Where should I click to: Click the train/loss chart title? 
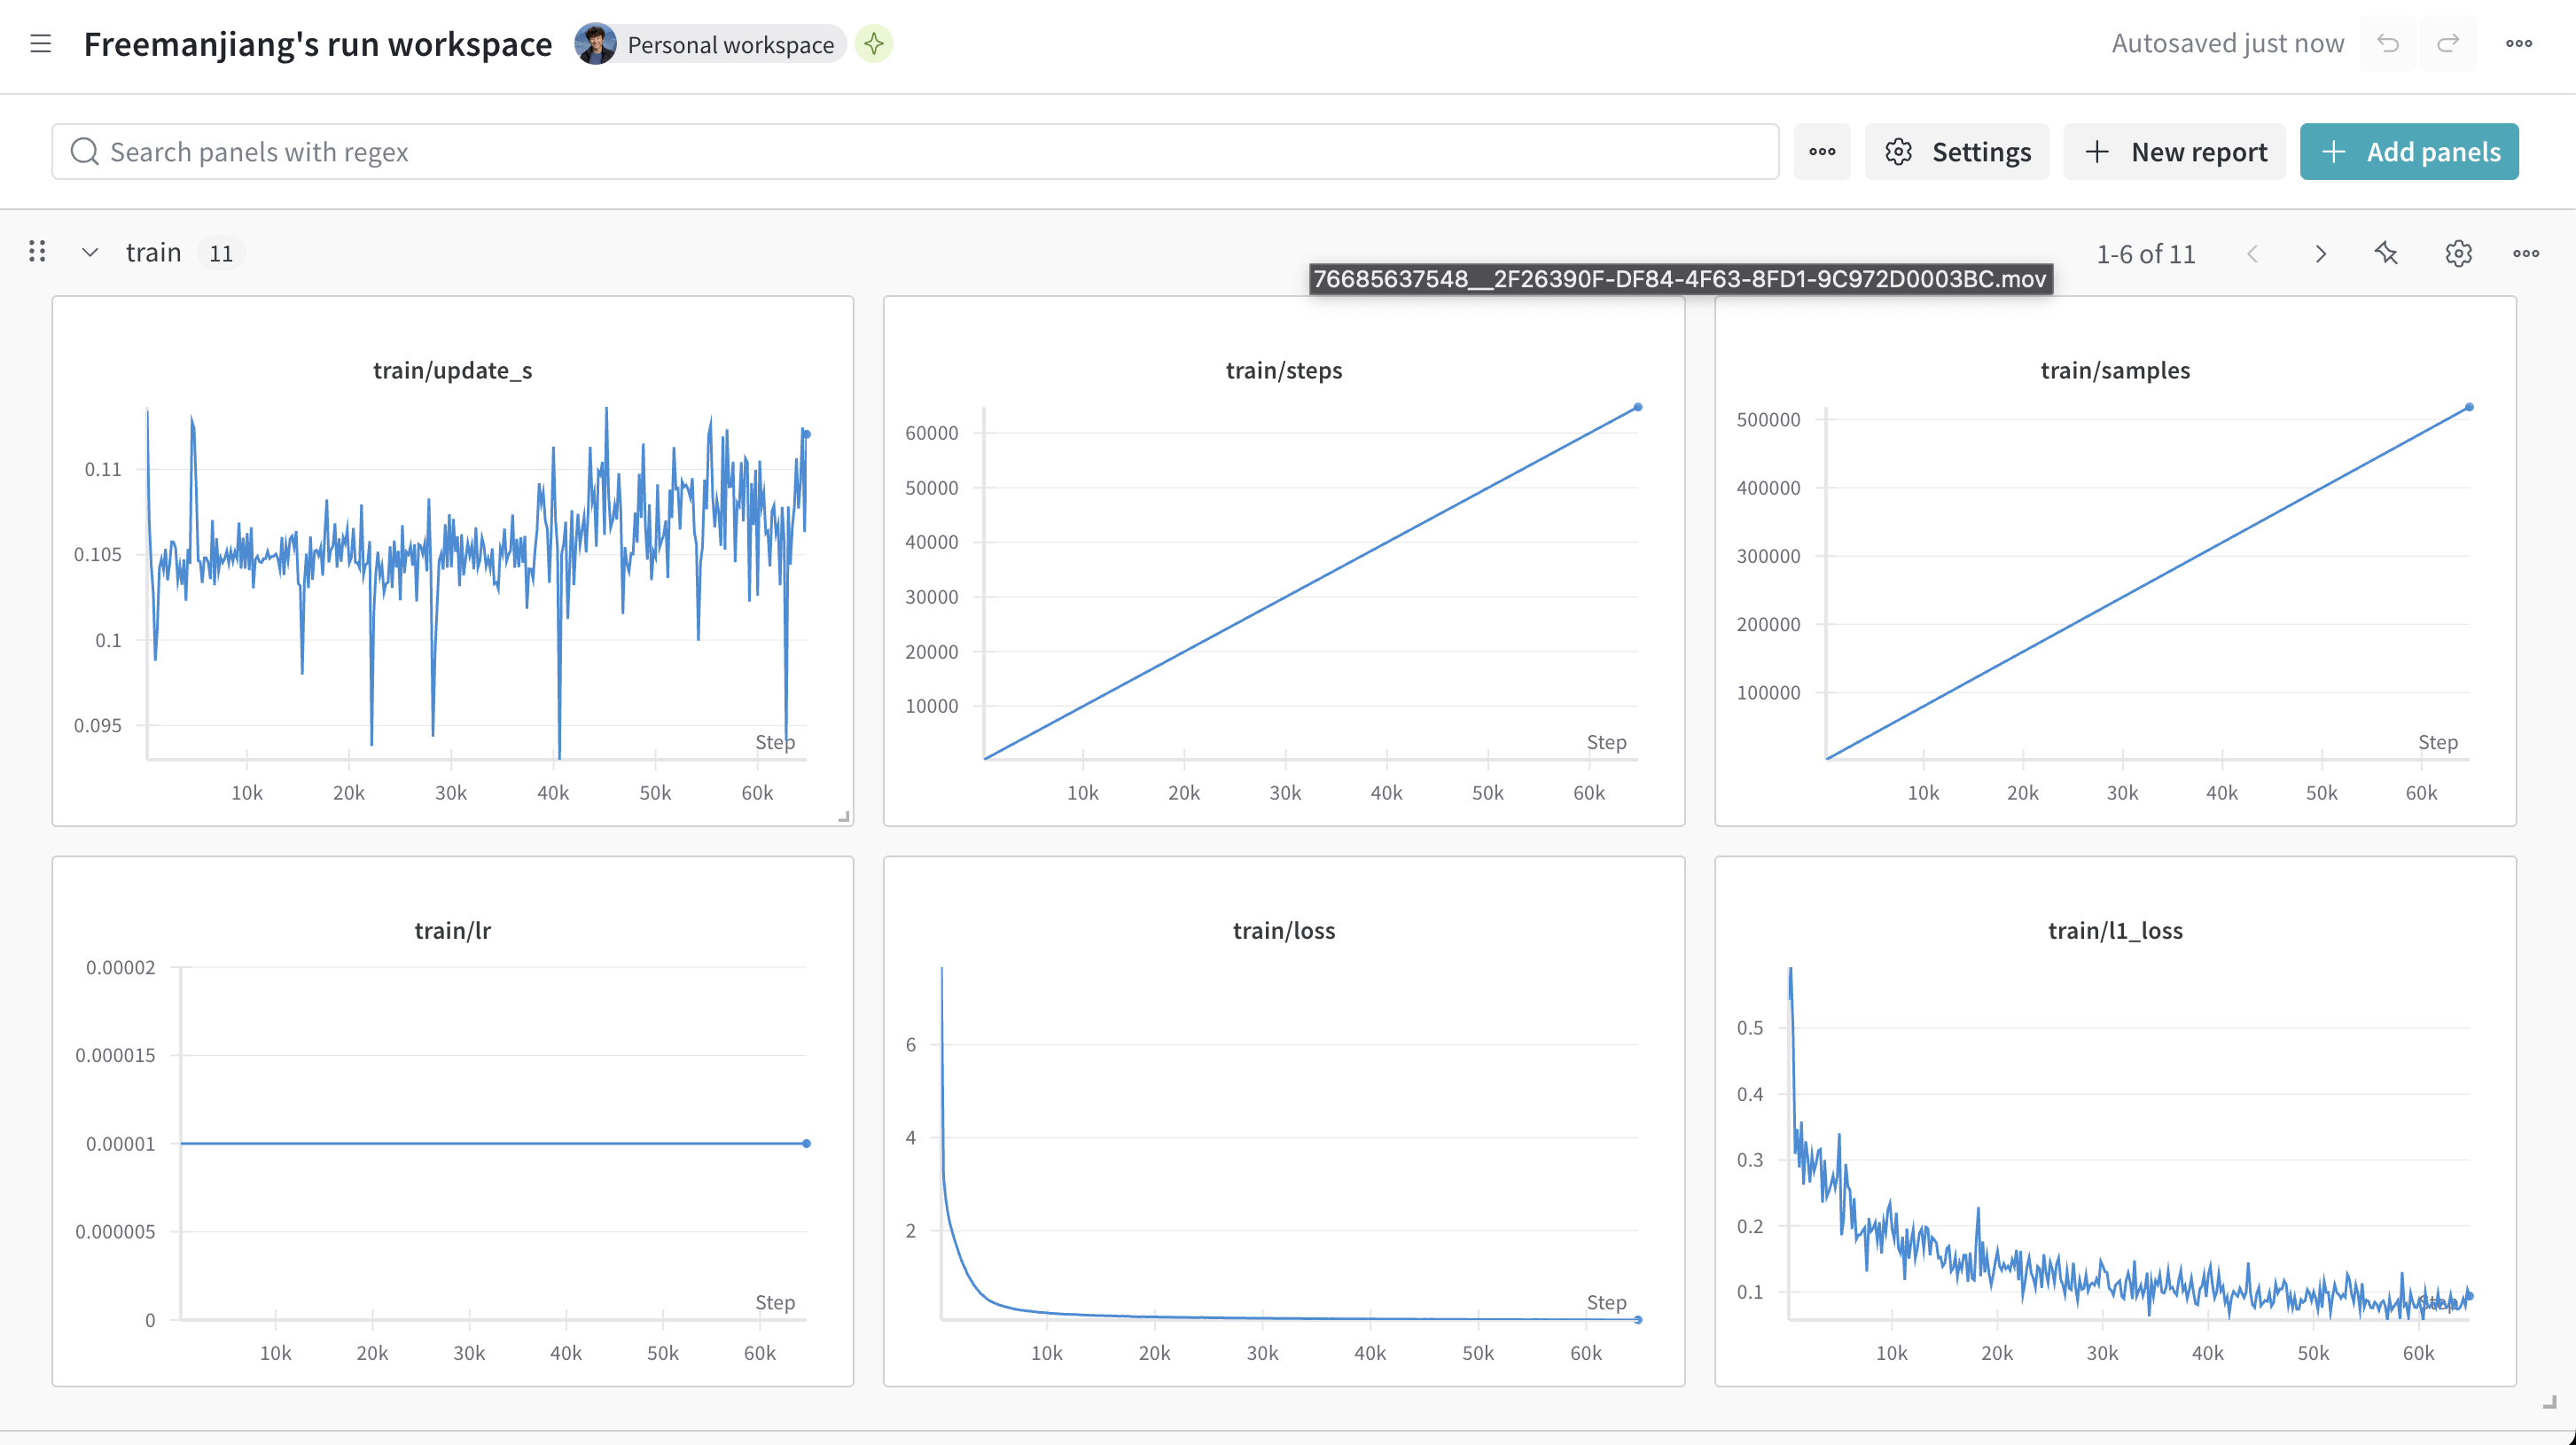(1284, 931)
